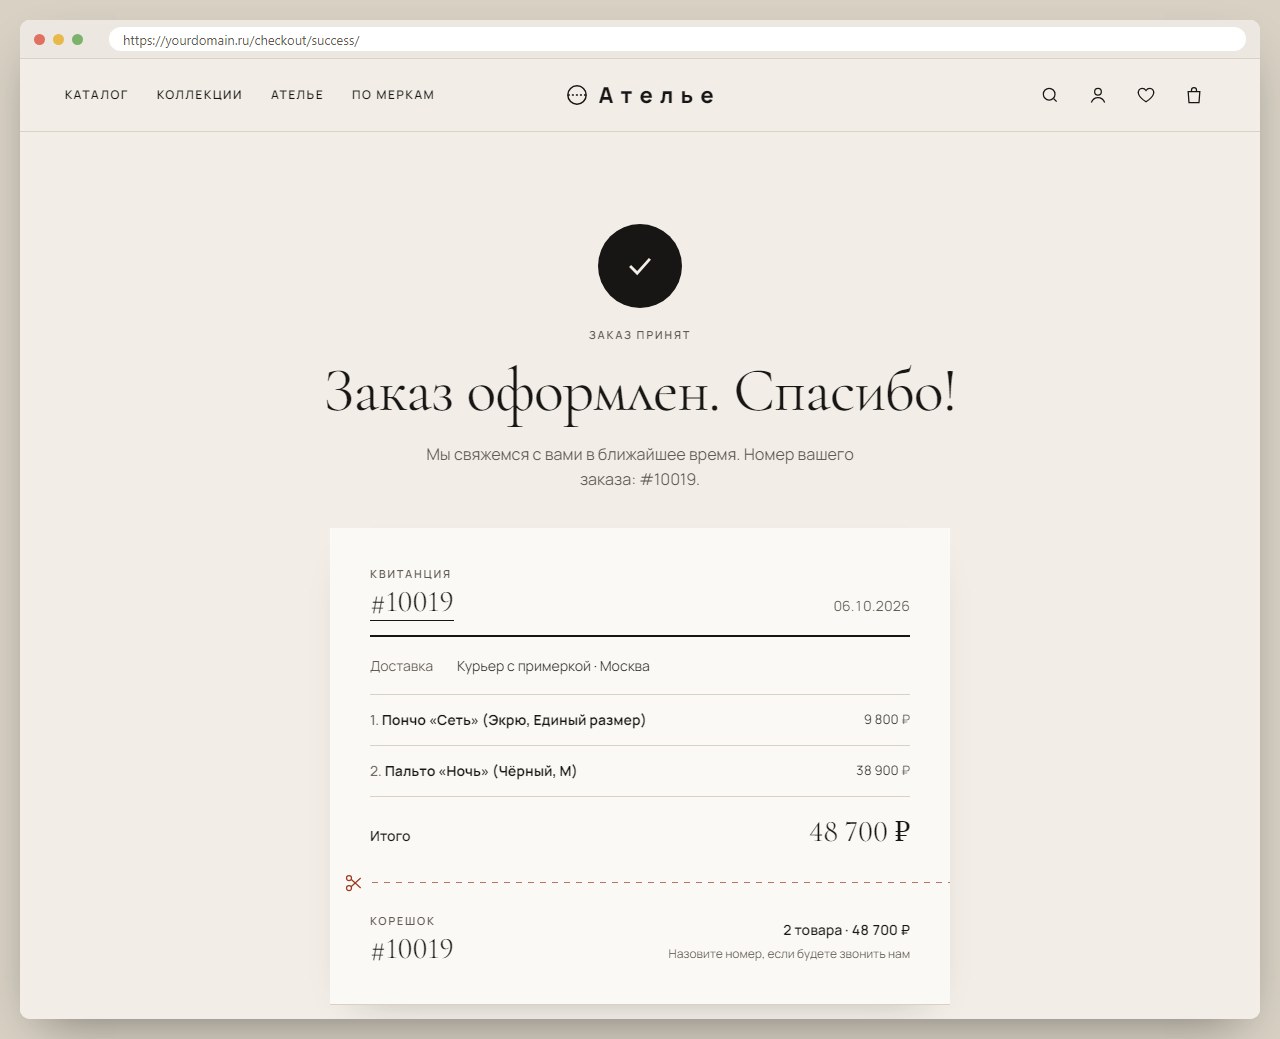The width and height of the screenshot is (1280, 1039).
Task: Click the Ателье brand name link
Action: coord(656,96)
